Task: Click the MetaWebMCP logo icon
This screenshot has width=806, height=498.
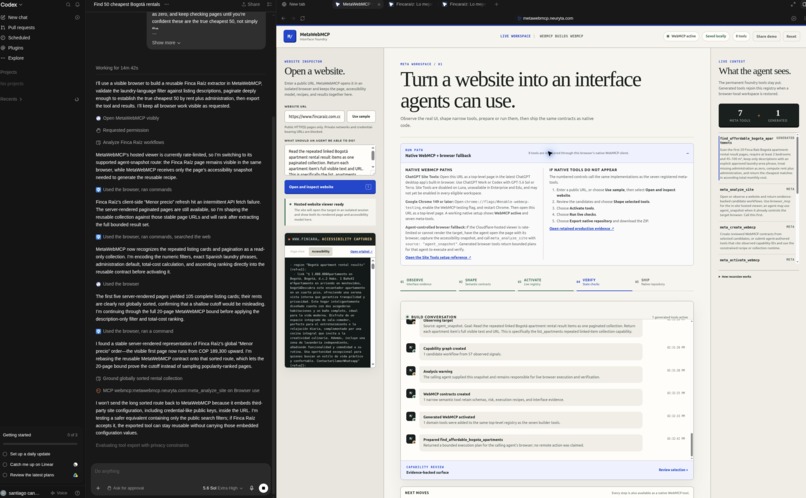Action: click(290, 36)
